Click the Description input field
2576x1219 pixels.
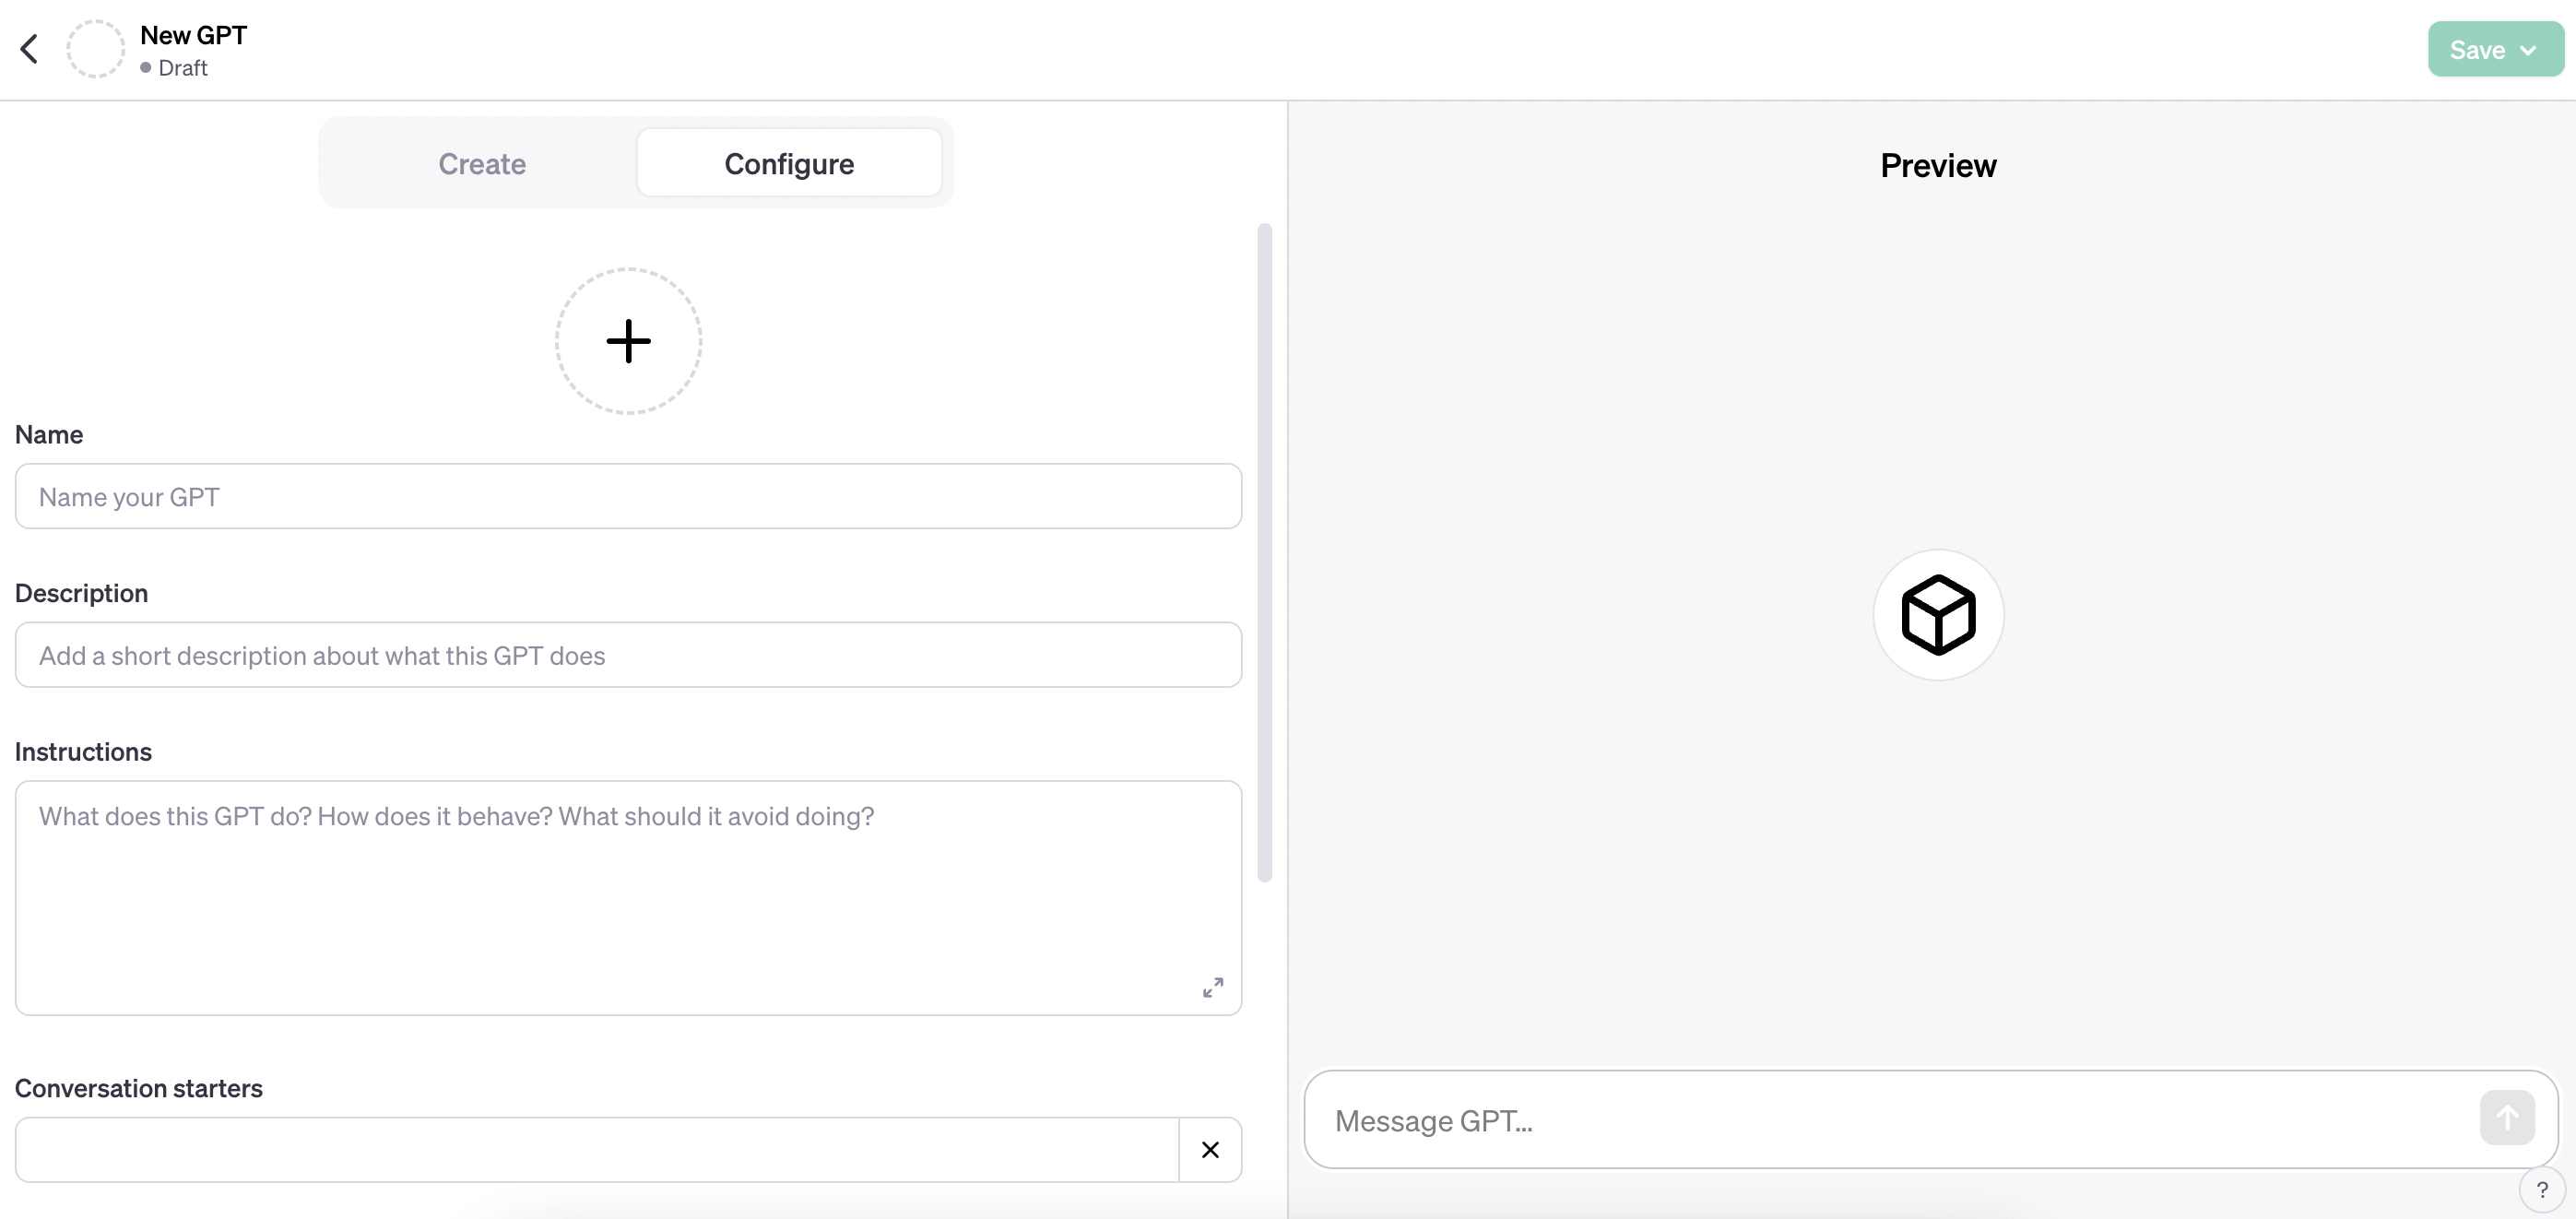pyautogui.click(x=628, y=655)
